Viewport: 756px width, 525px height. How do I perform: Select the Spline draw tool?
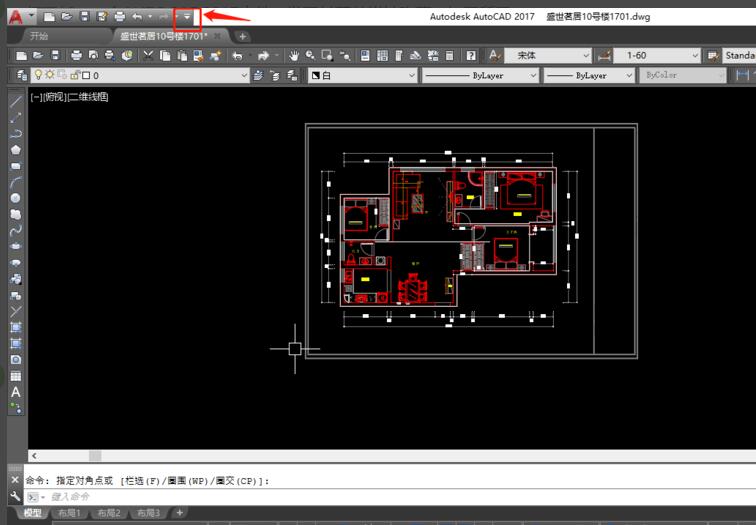point(16,230)
